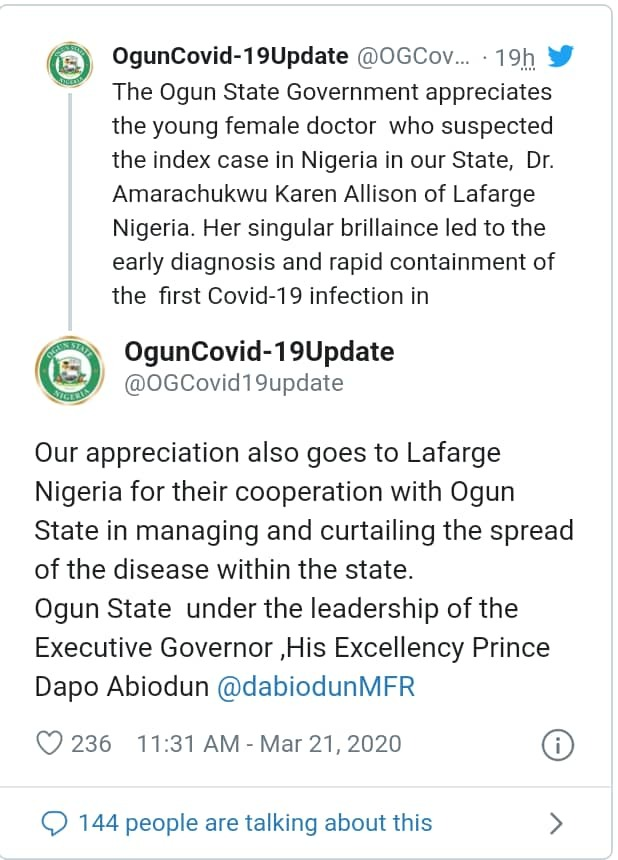
Task: Open the 19h timestamp link
Action: point(514,58)
